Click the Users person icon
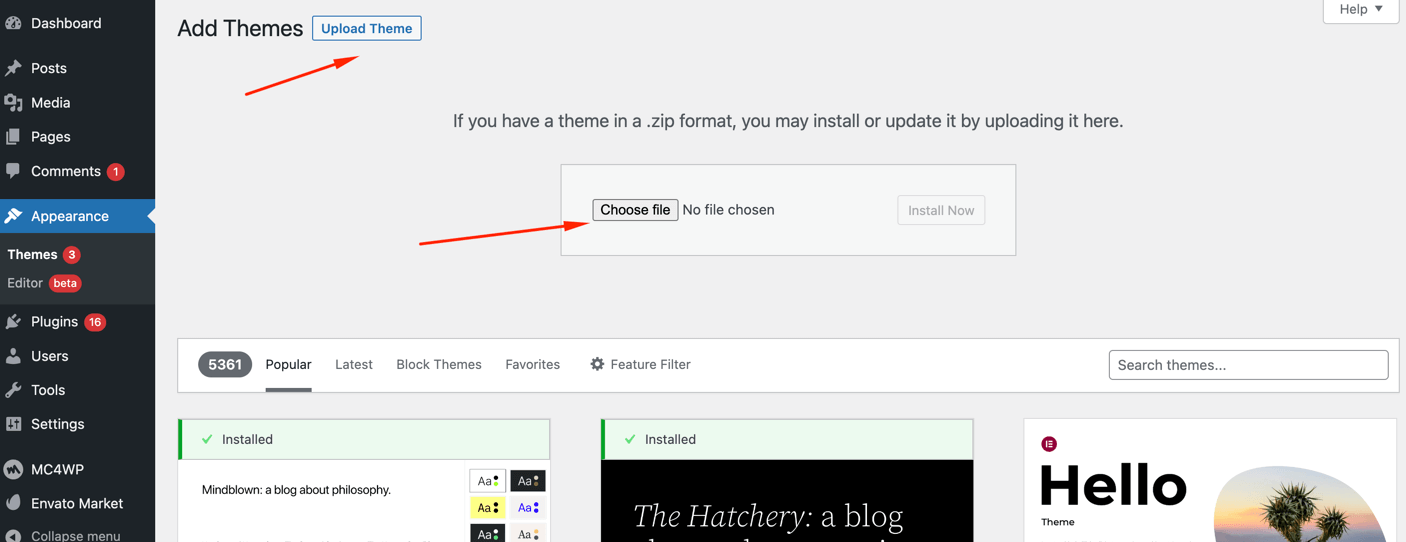1406x542 pixels. (x=14, y=356)
